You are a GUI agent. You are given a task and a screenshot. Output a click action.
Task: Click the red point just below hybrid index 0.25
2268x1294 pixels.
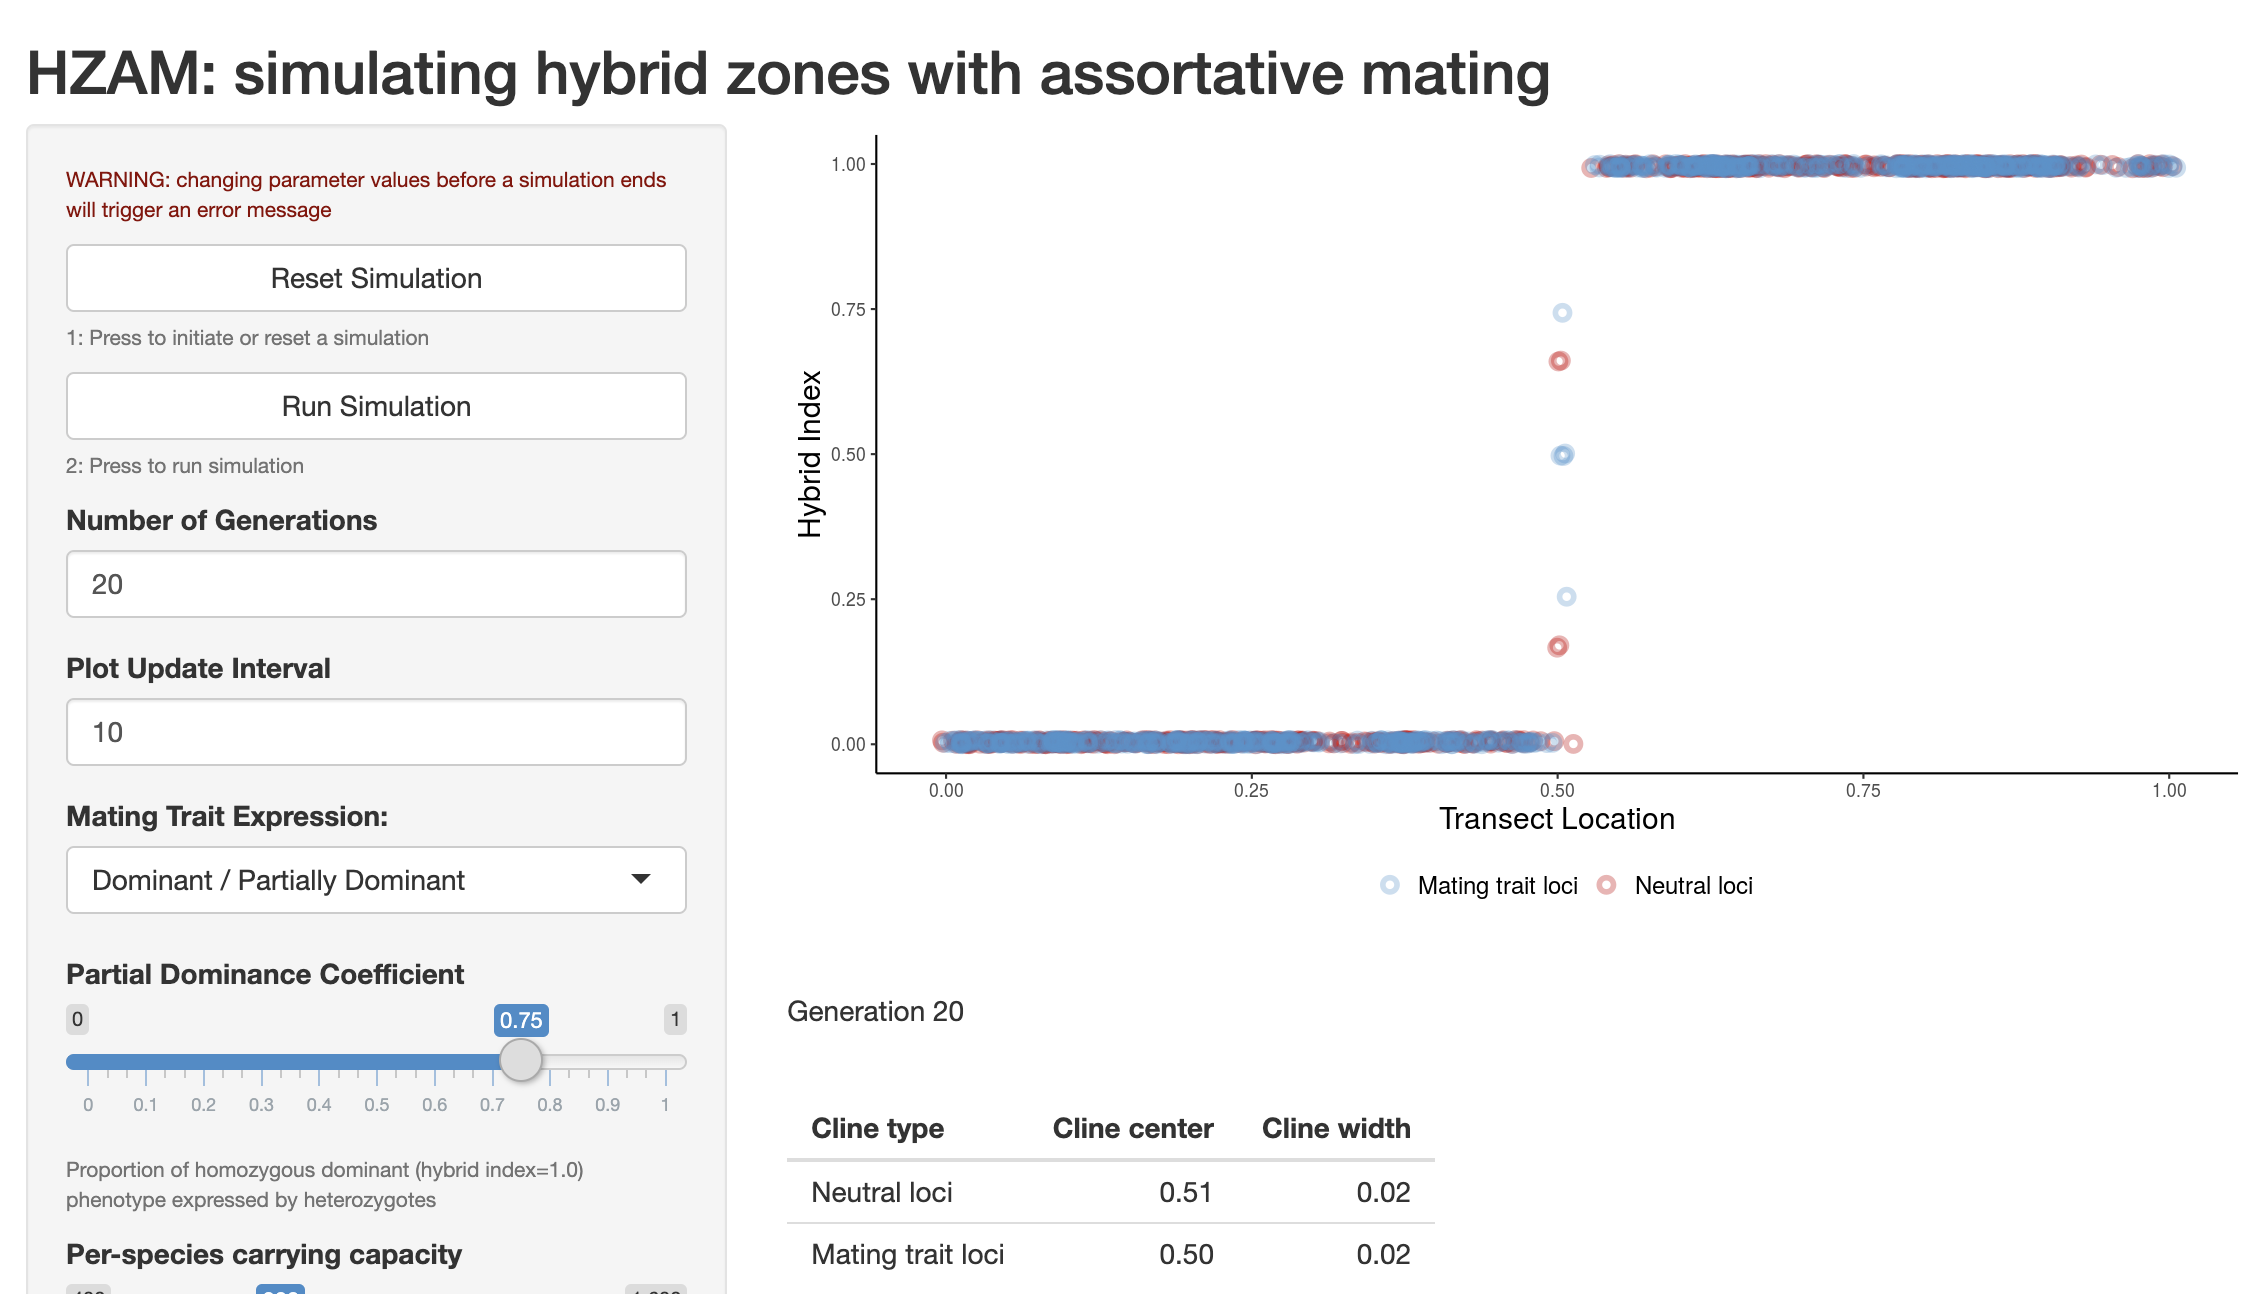pos(1558,647)
